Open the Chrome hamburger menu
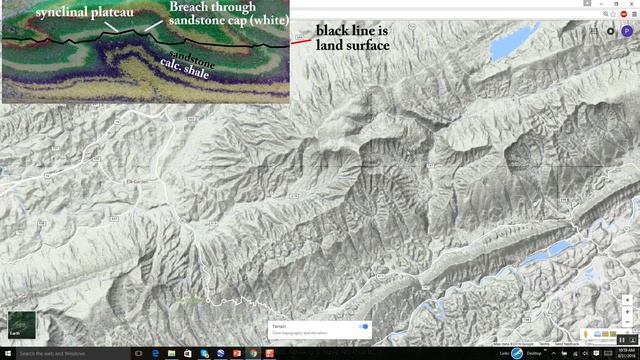This screenshot has height=360, width=640. pos(634,14)
